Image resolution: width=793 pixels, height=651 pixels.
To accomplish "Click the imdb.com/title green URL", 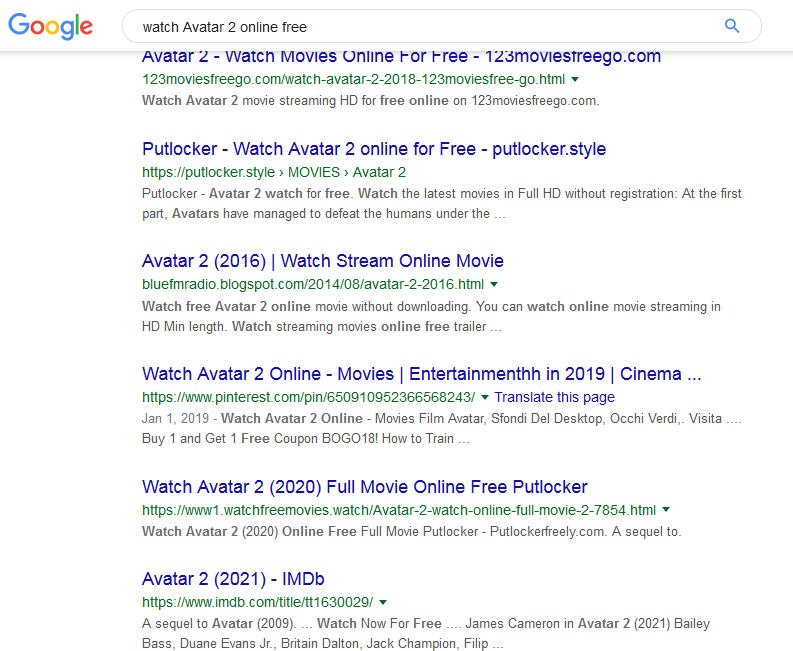I will click(257, 602).
